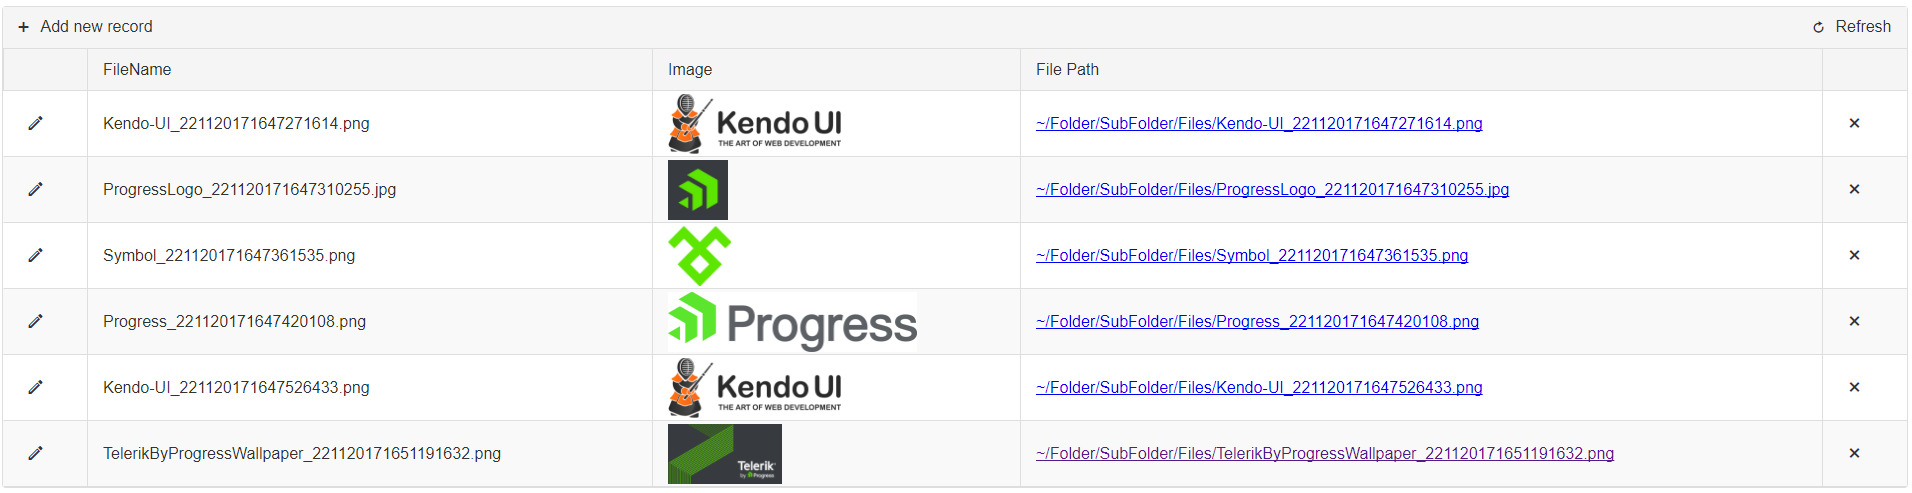Select the FileName column header

137,69
